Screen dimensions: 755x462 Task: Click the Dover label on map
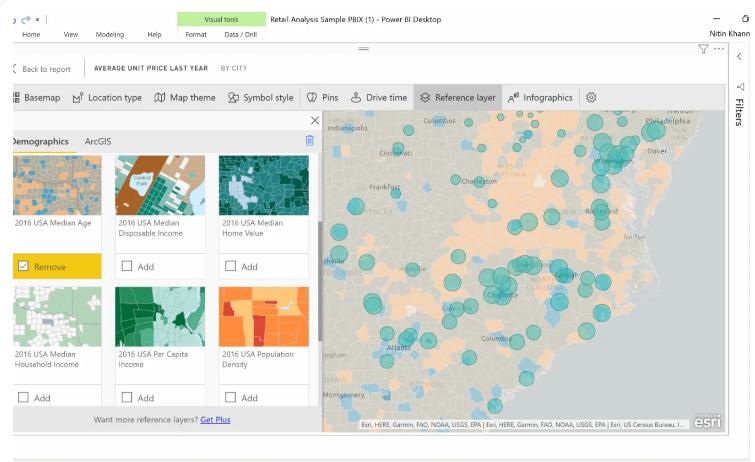(657, 151)
